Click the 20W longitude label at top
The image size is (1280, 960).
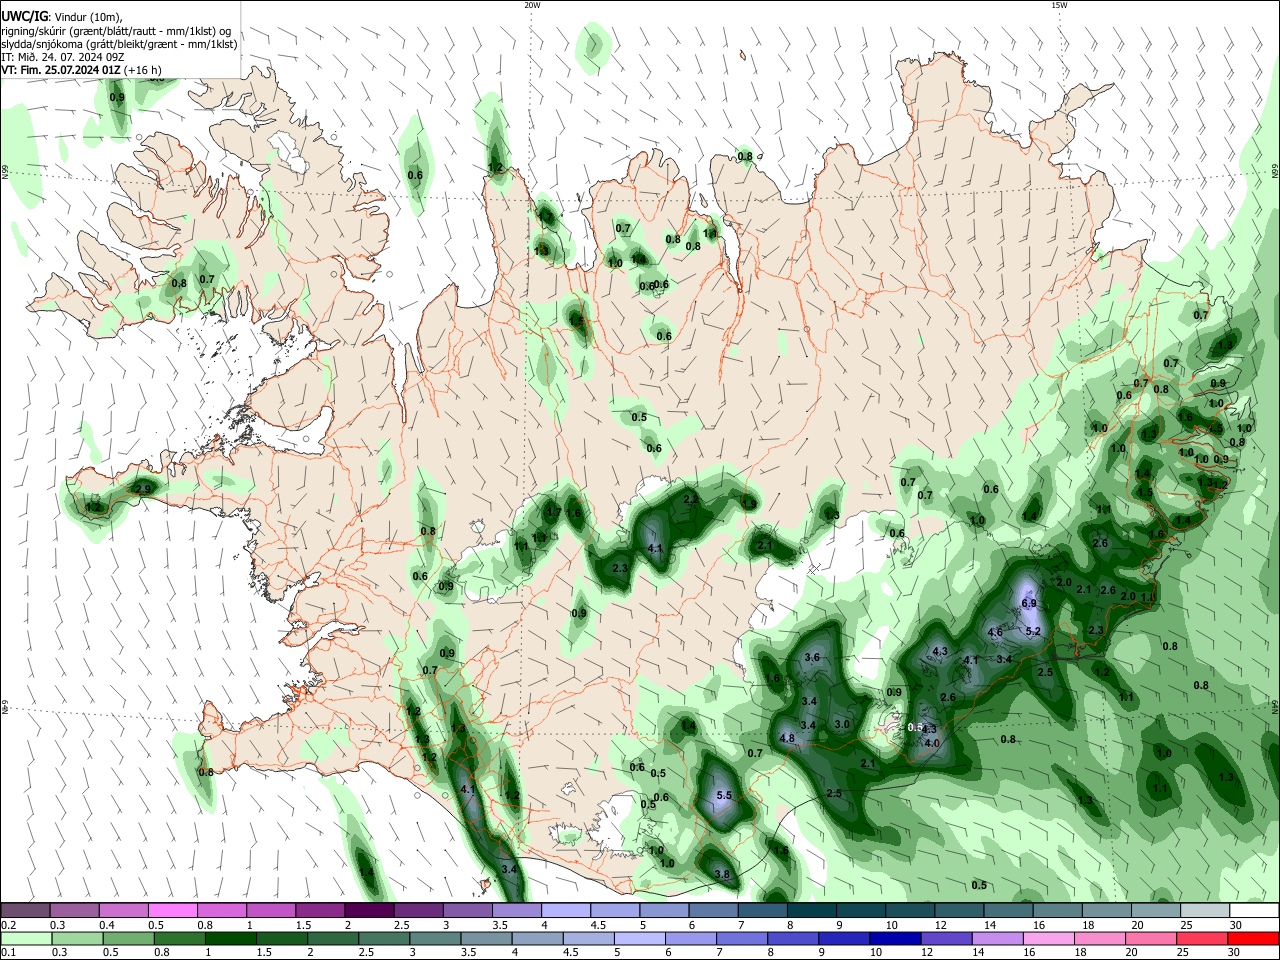coord(532,5)
